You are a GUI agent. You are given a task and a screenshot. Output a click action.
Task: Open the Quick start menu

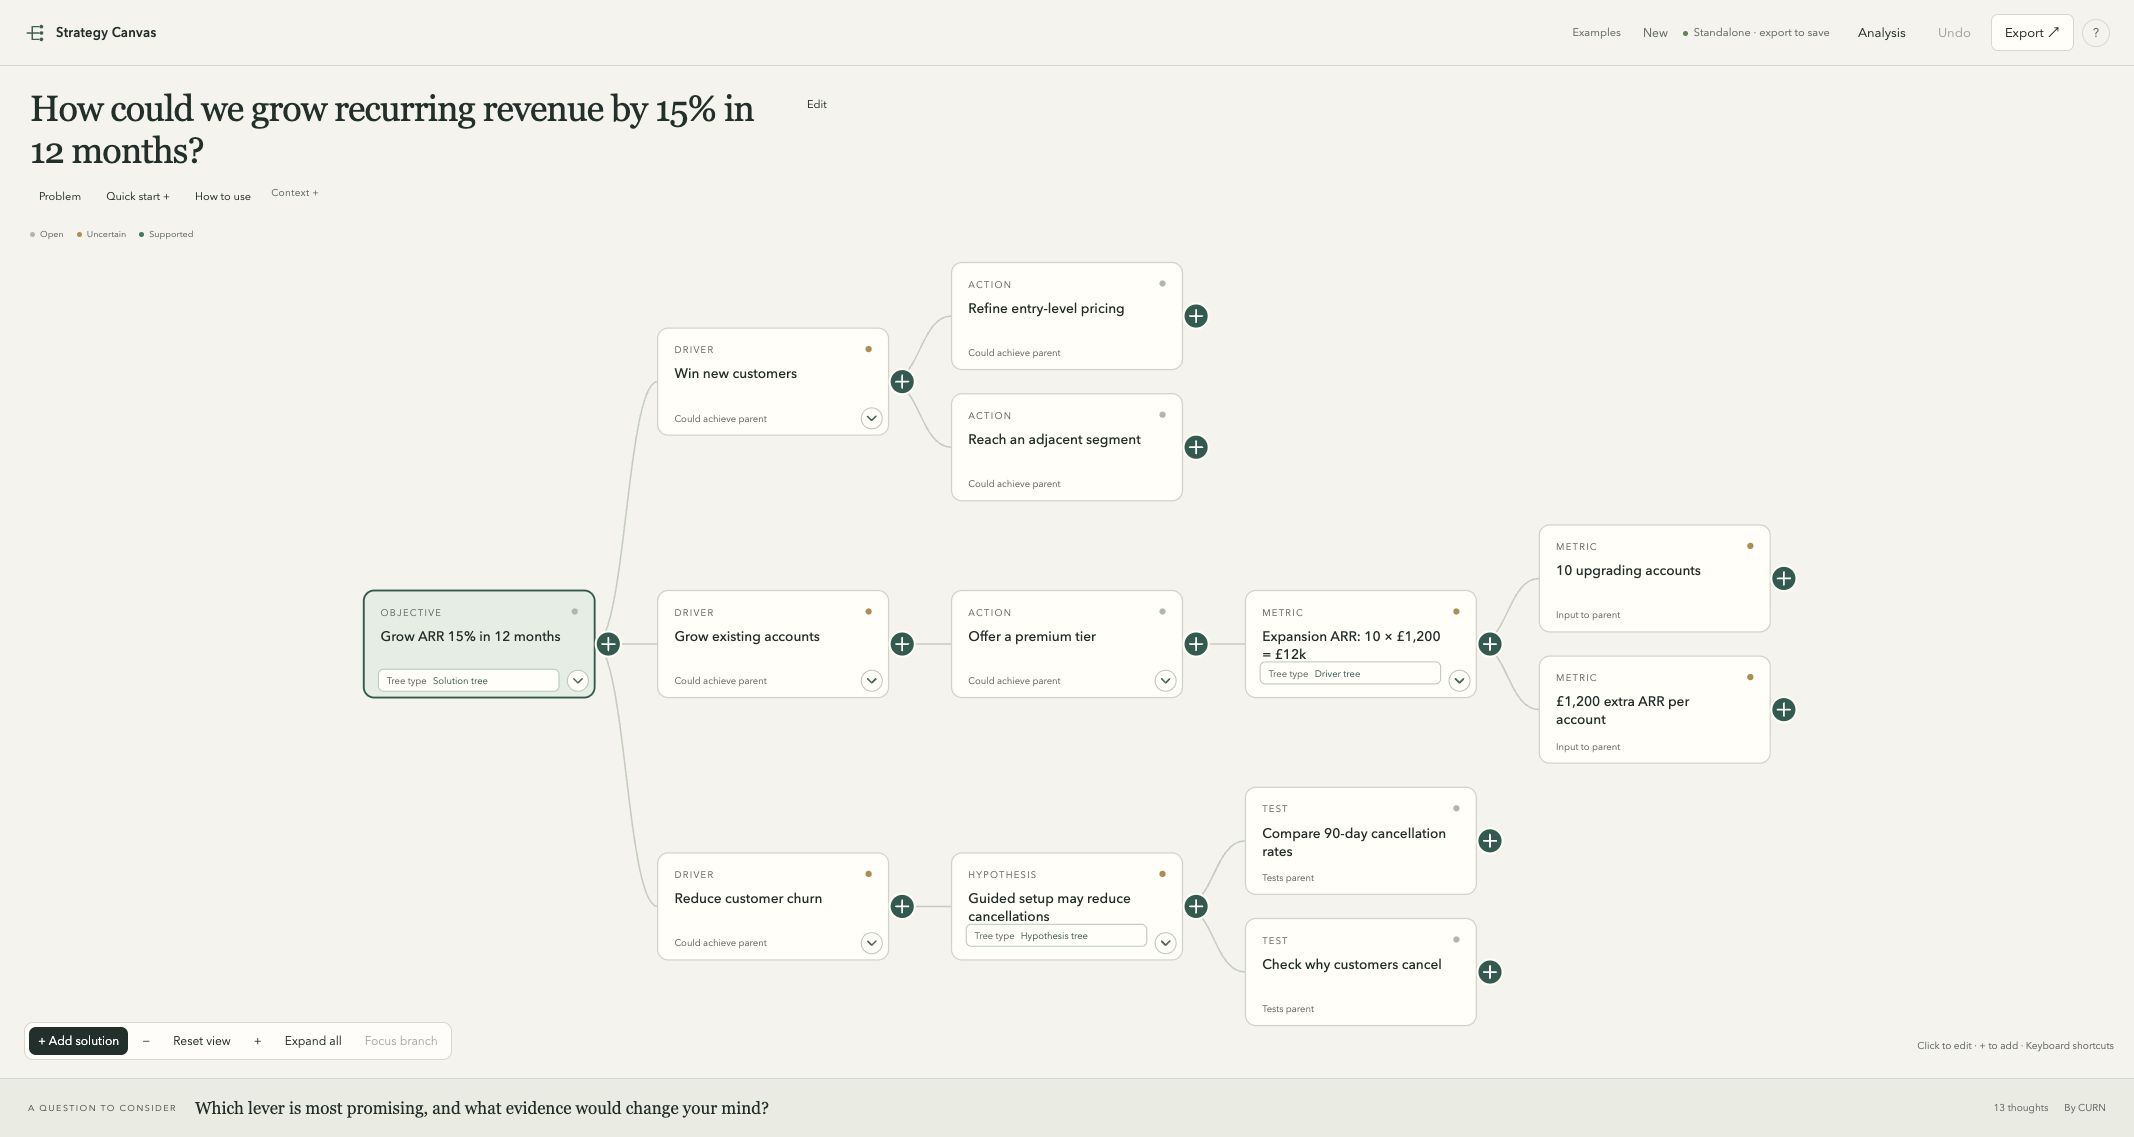coord(138,196)
